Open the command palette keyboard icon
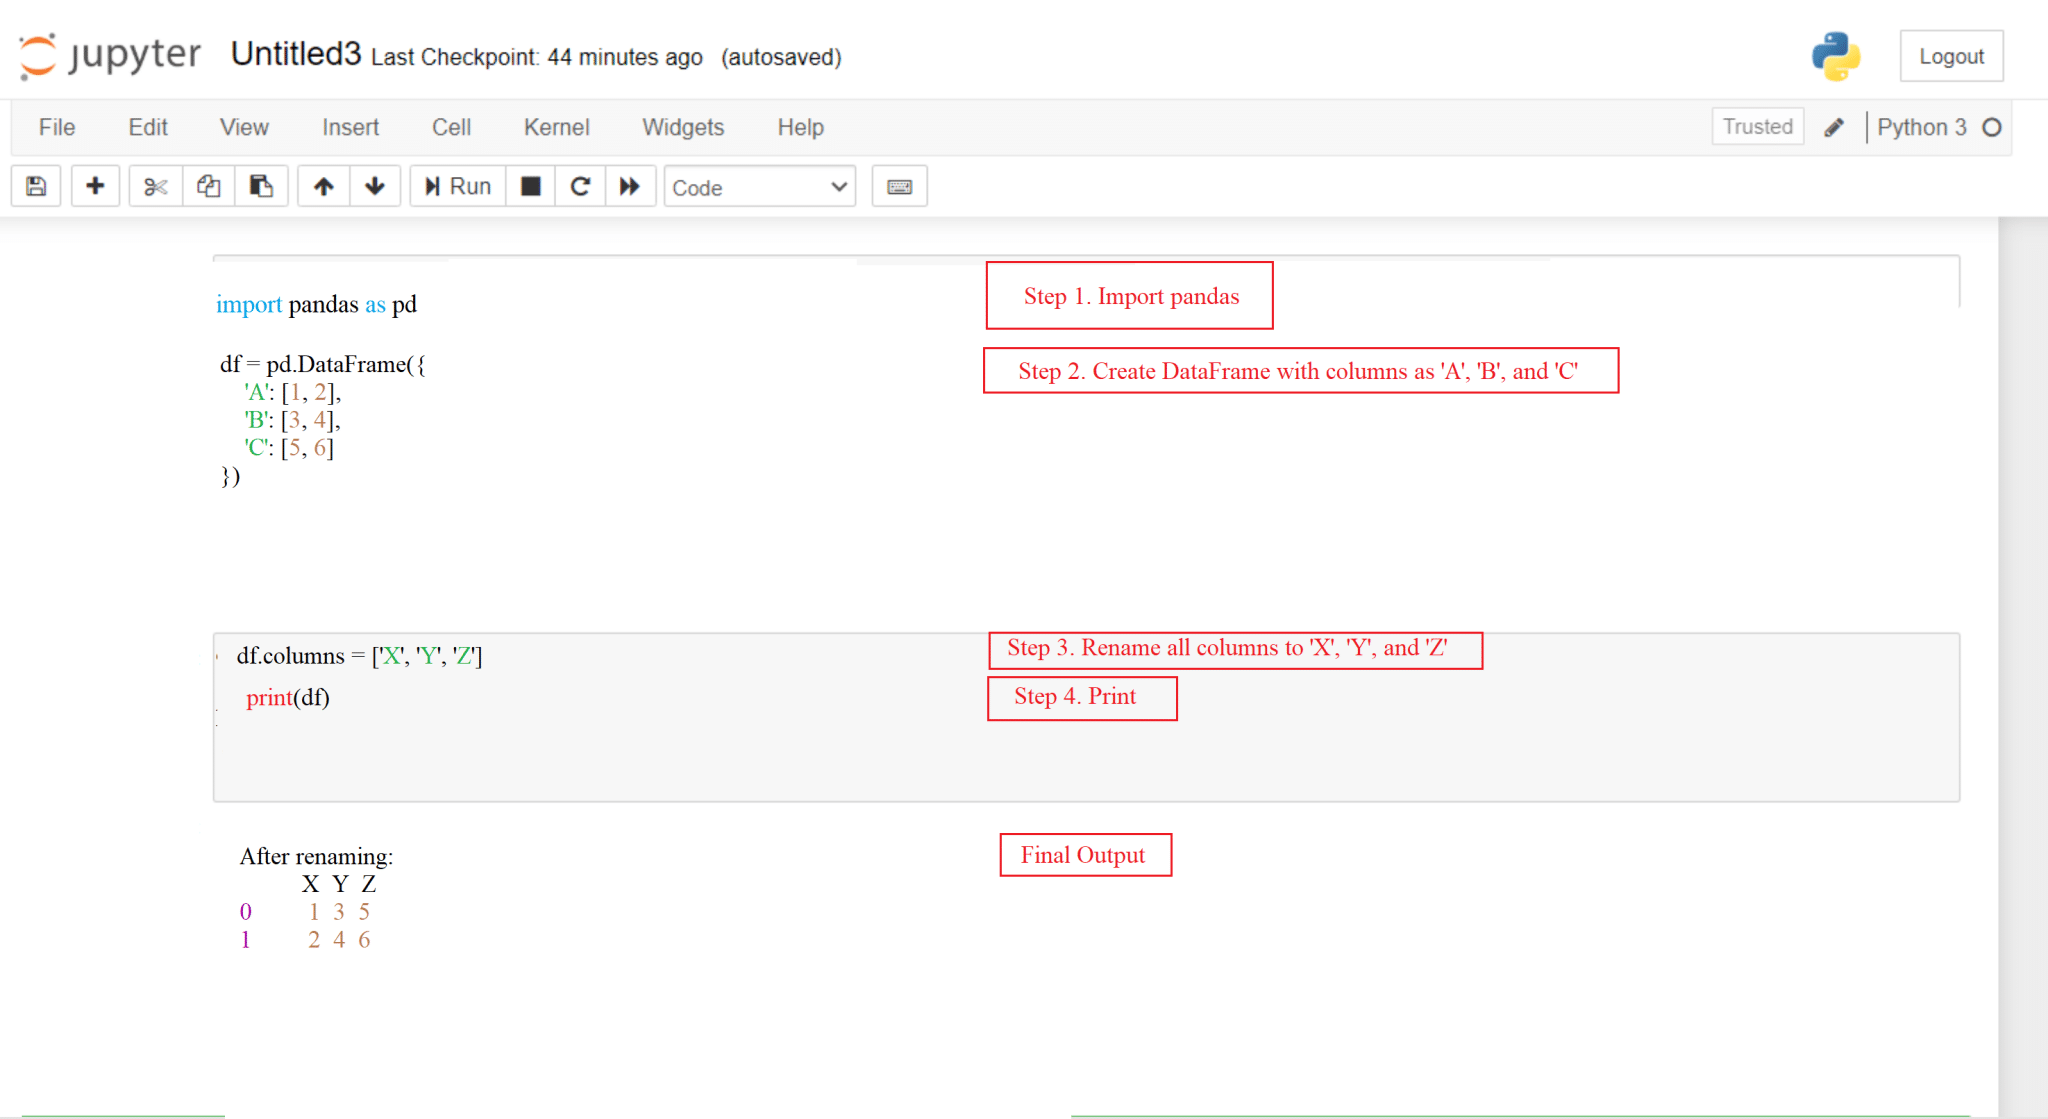The height and width of the screenshot is (1119, 2048). click(x=899, y=187)
